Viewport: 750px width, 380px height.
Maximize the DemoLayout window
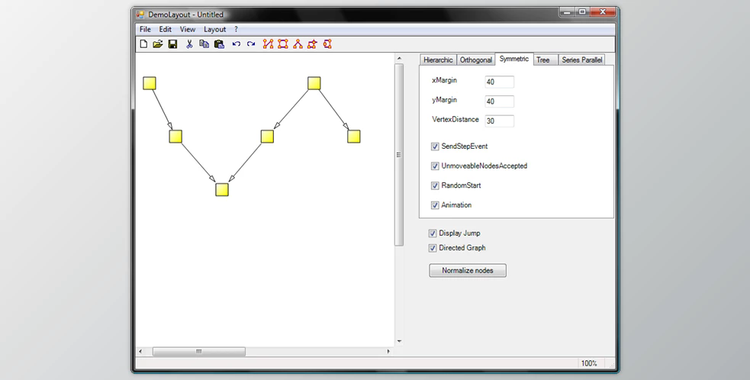click(582, 12)
